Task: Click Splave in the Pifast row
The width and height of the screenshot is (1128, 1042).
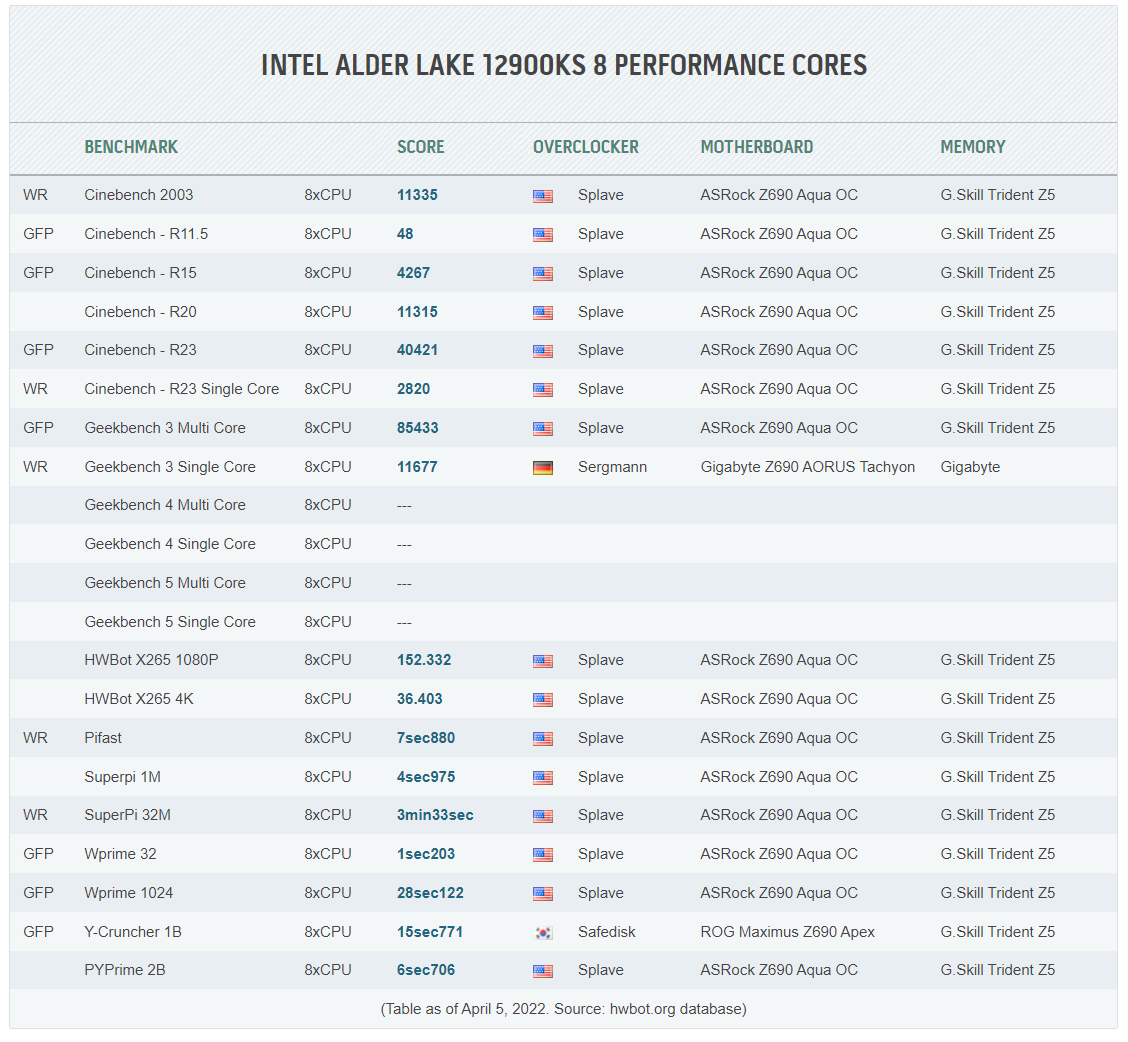Action: [x=601, y=738]
